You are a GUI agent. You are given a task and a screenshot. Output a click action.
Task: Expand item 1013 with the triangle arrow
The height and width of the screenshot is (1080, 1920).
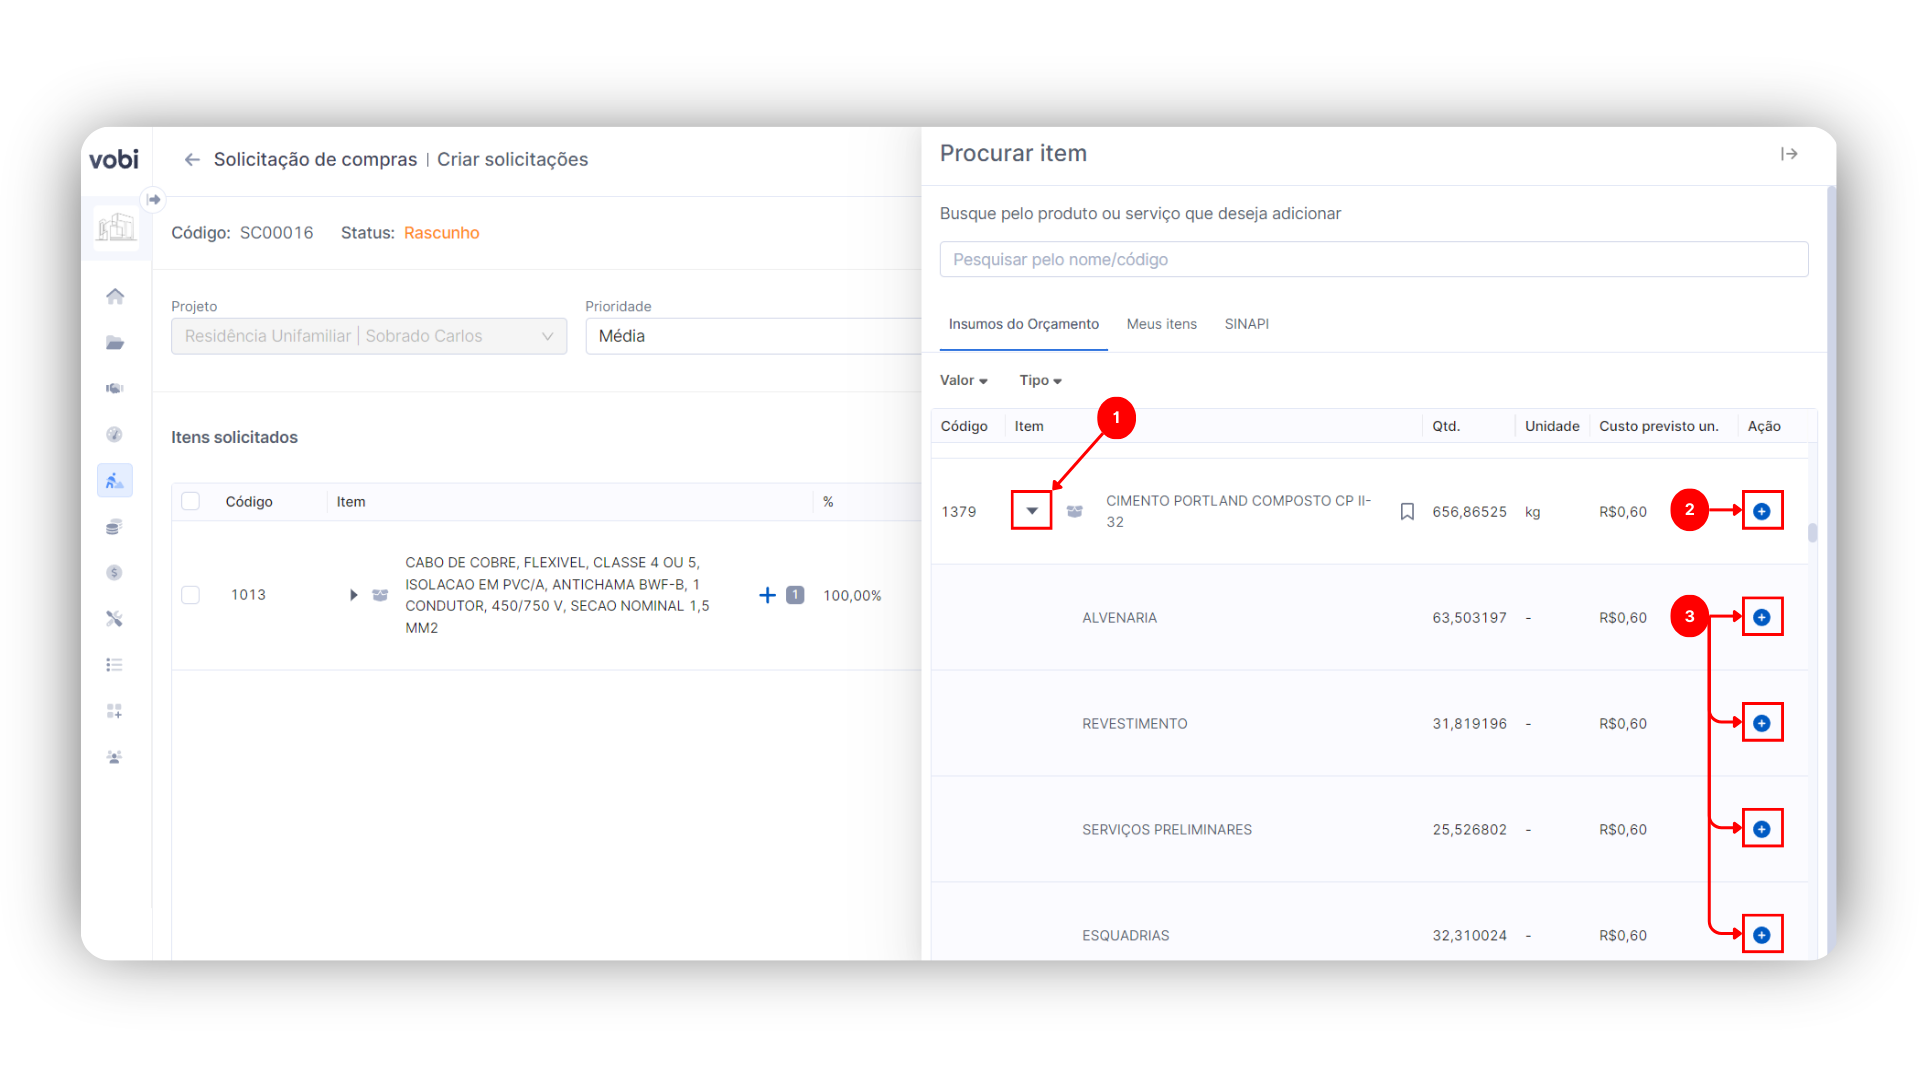353,595
